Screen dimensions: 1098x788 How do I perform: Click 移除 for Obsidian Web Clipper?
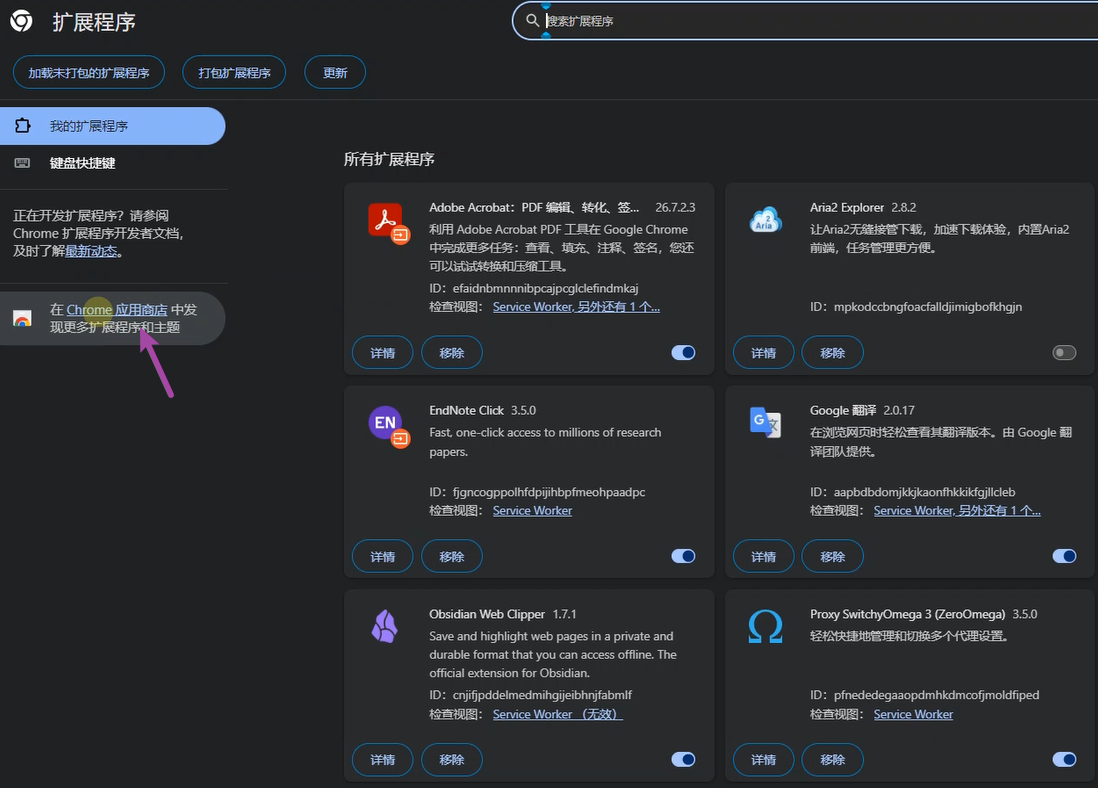[x=452, y=759]
